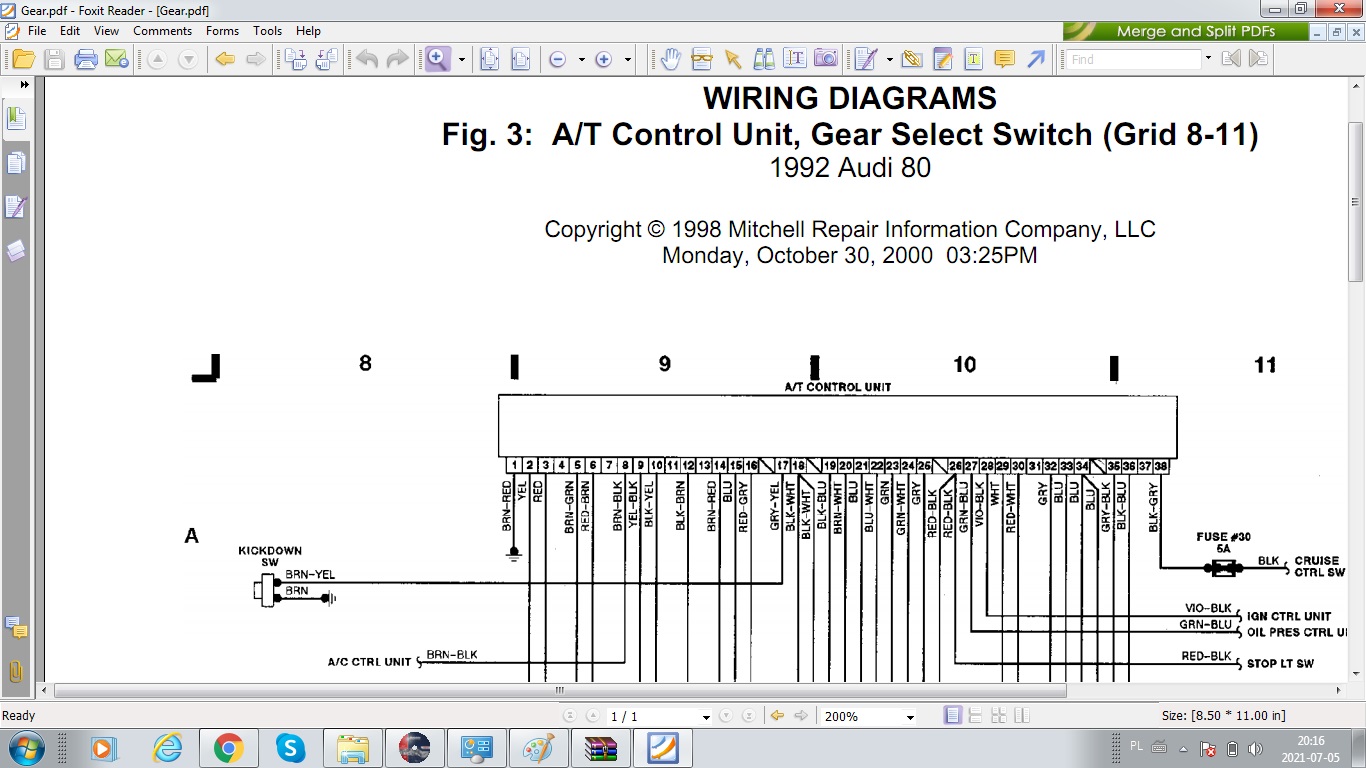
Task: Click the Save floppy disk icon
Action: pos(54,59)
